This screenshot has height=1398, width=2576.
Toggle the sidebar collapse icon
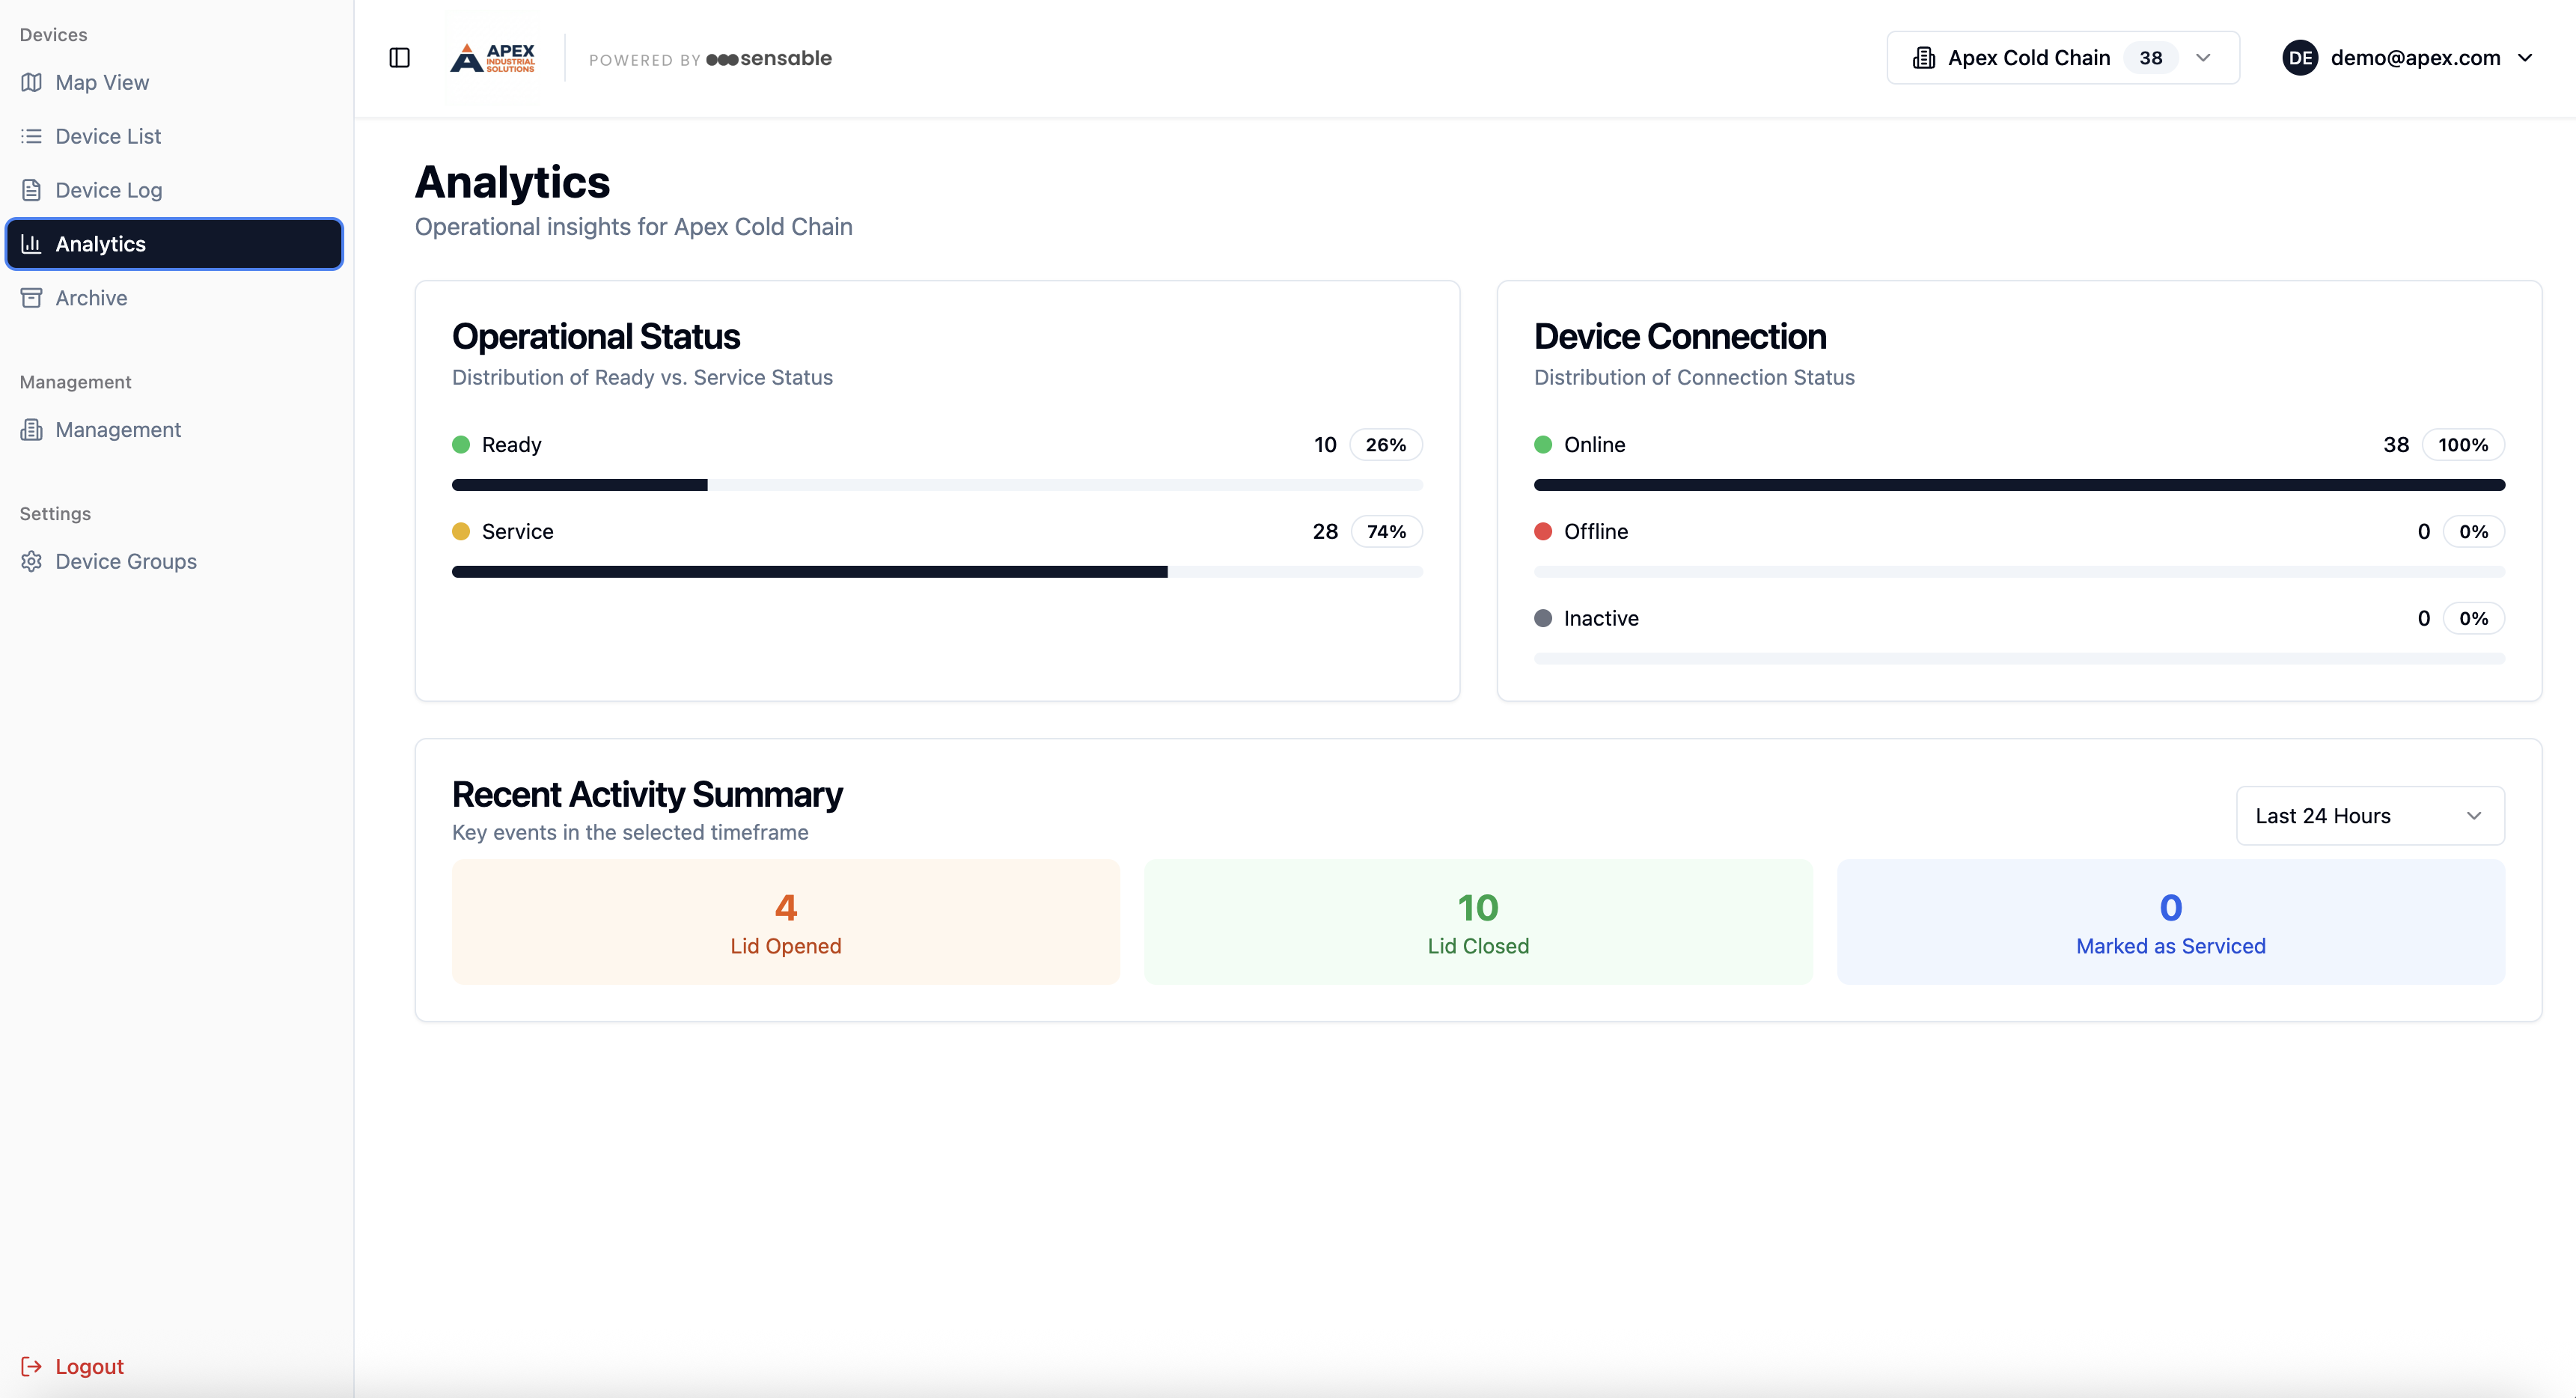399,58
